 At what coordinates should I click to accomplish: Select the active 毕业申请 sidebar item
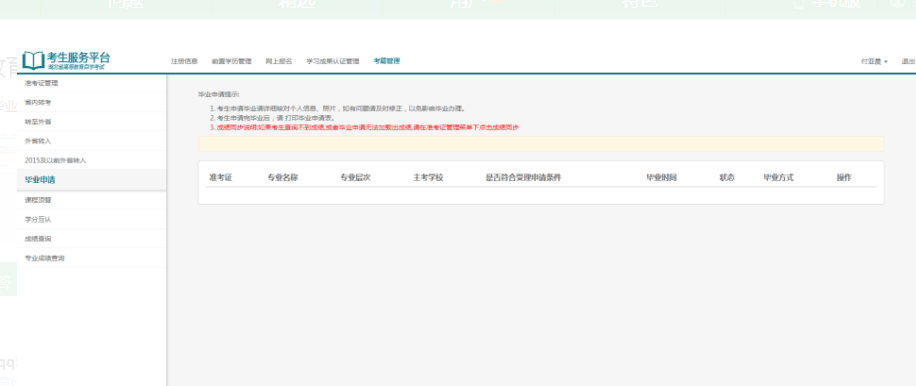pyautogui.click(x=92, y=180)
